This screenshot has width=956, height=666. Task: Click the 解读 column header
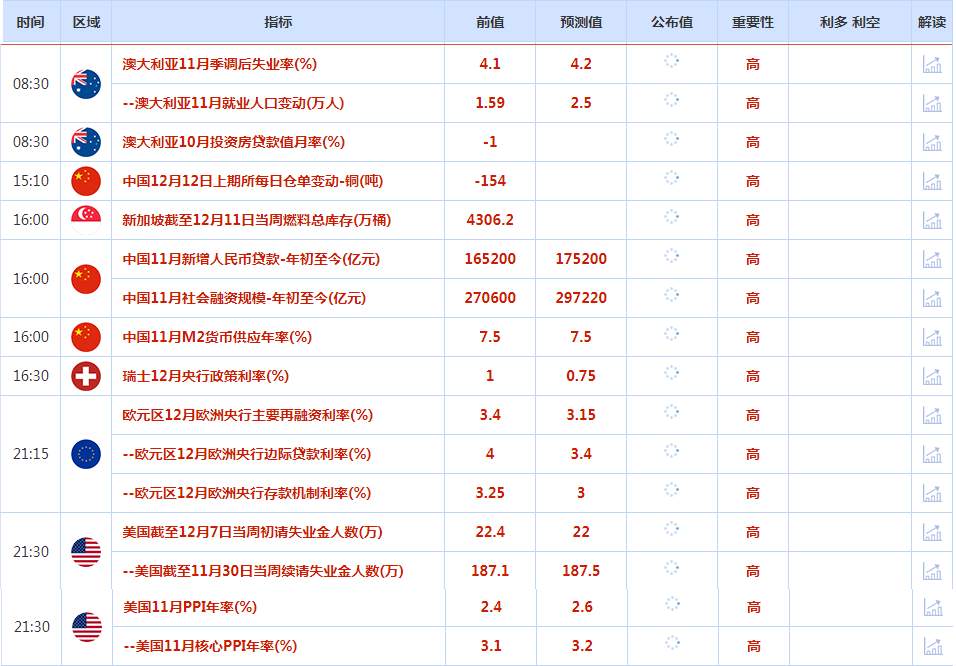(932, 23)
